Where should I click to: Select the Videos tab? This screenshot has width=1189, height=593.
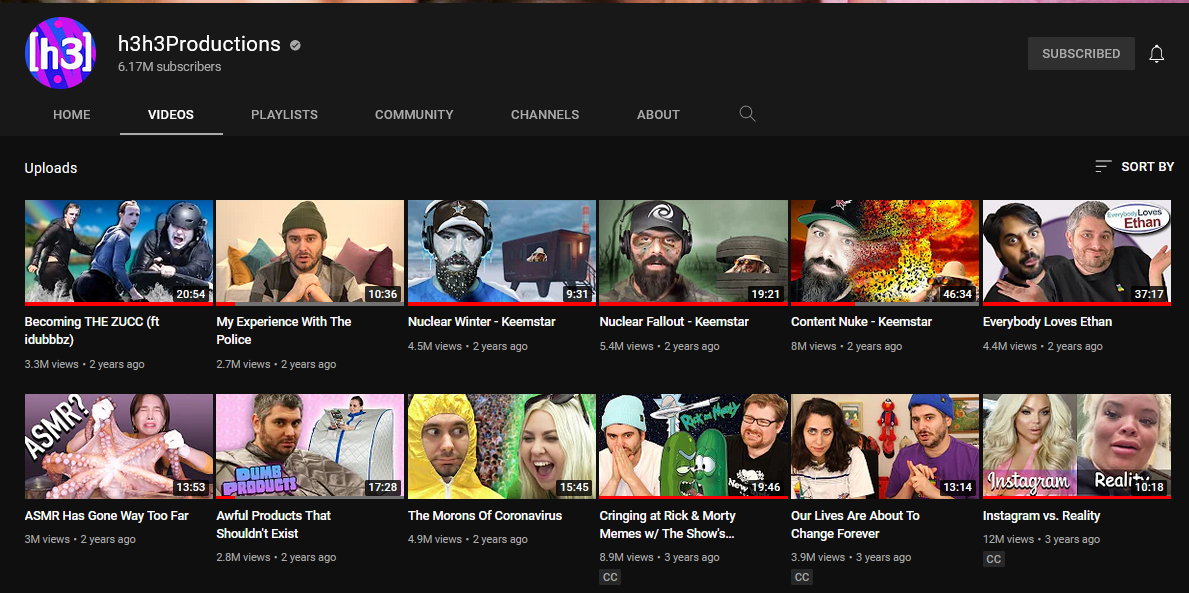coord(171,115)
